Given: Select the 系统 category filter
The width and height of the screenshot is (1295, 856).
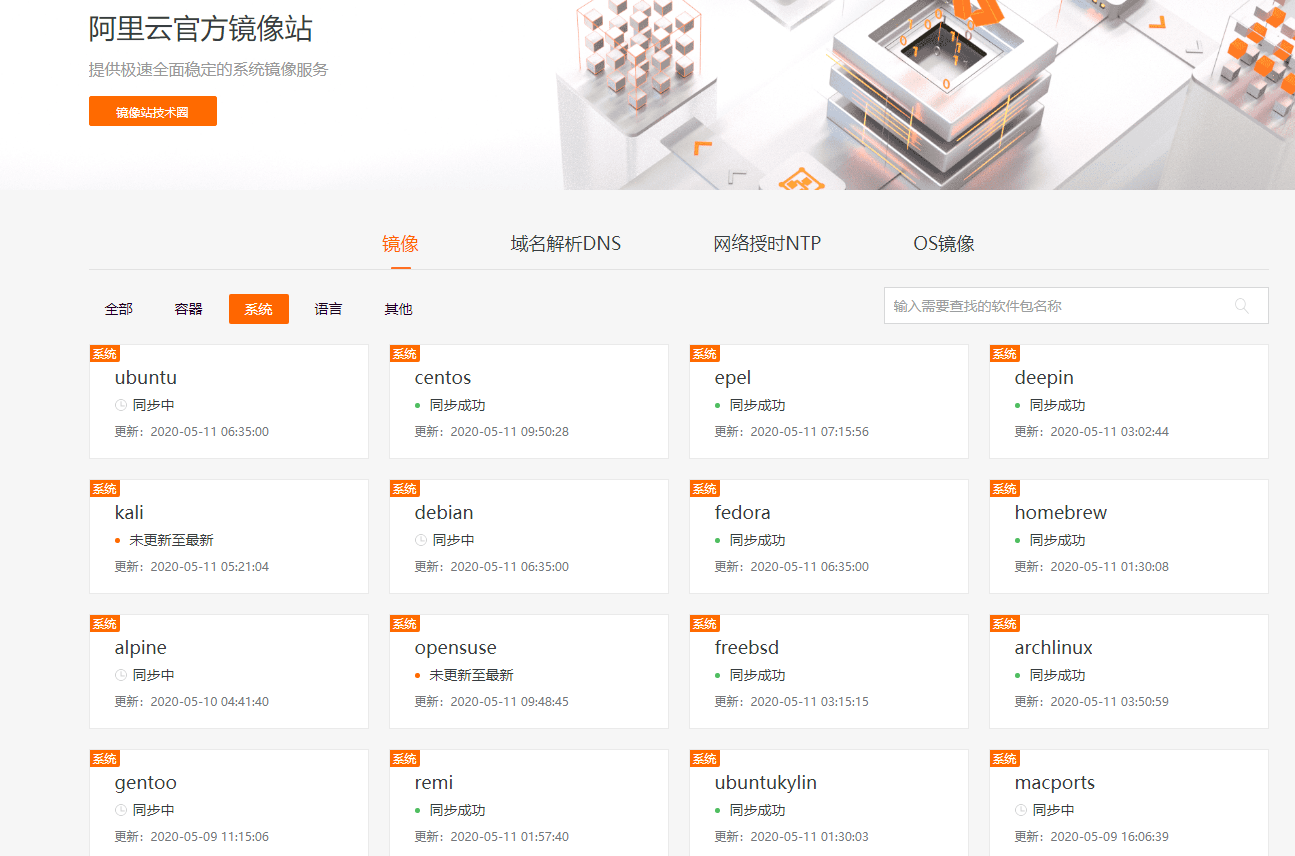Looking at the screenshot, I should click(259, 309).
